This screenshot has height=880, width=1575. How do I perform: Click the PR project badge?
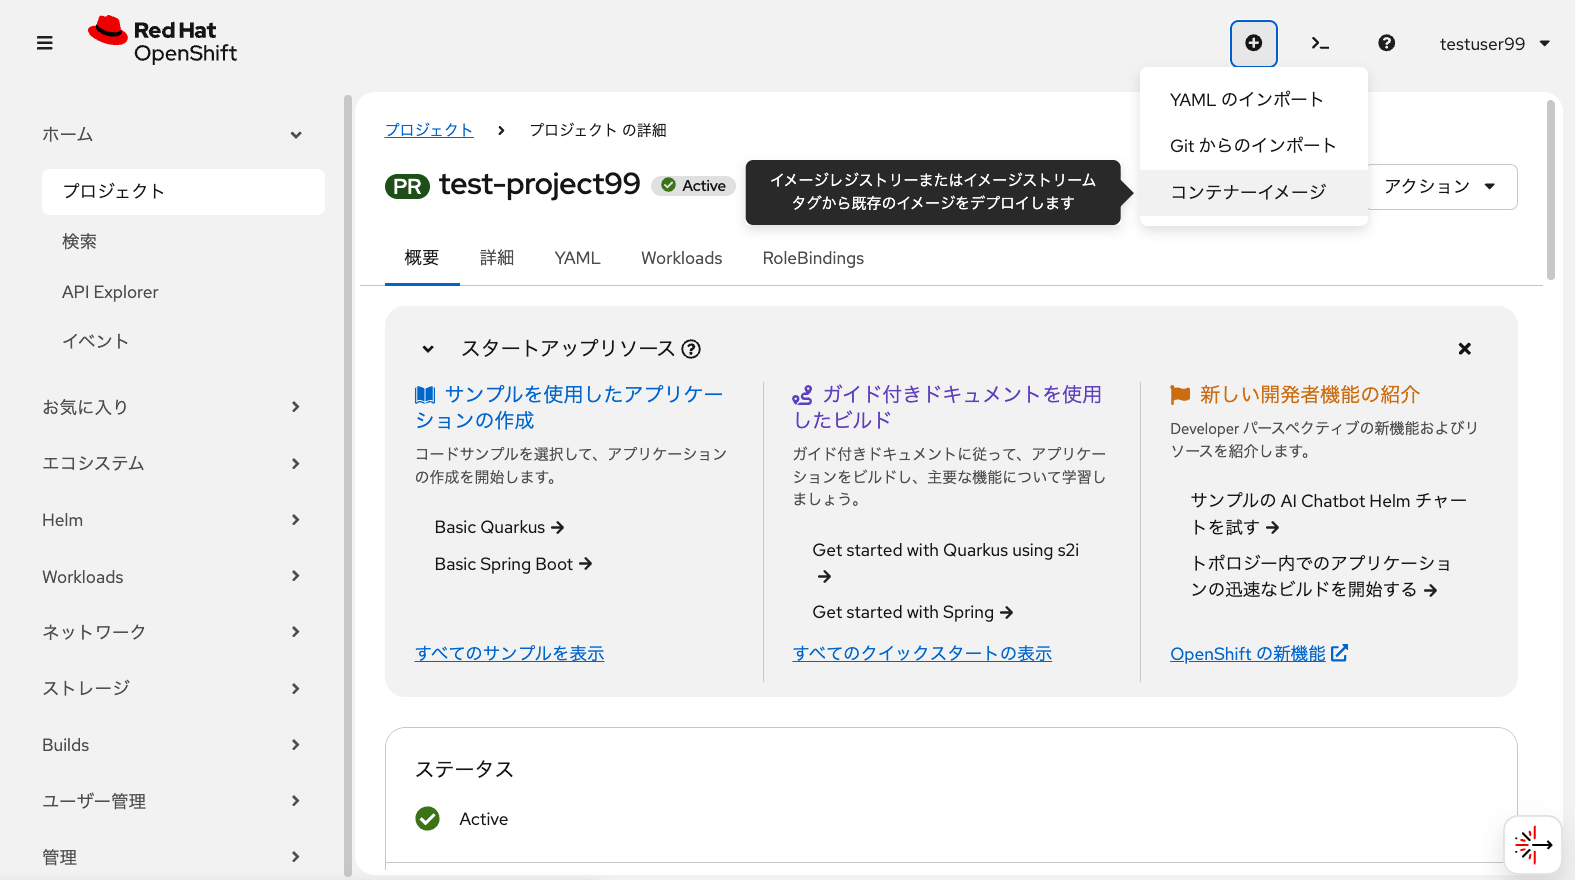coord(407,186)
